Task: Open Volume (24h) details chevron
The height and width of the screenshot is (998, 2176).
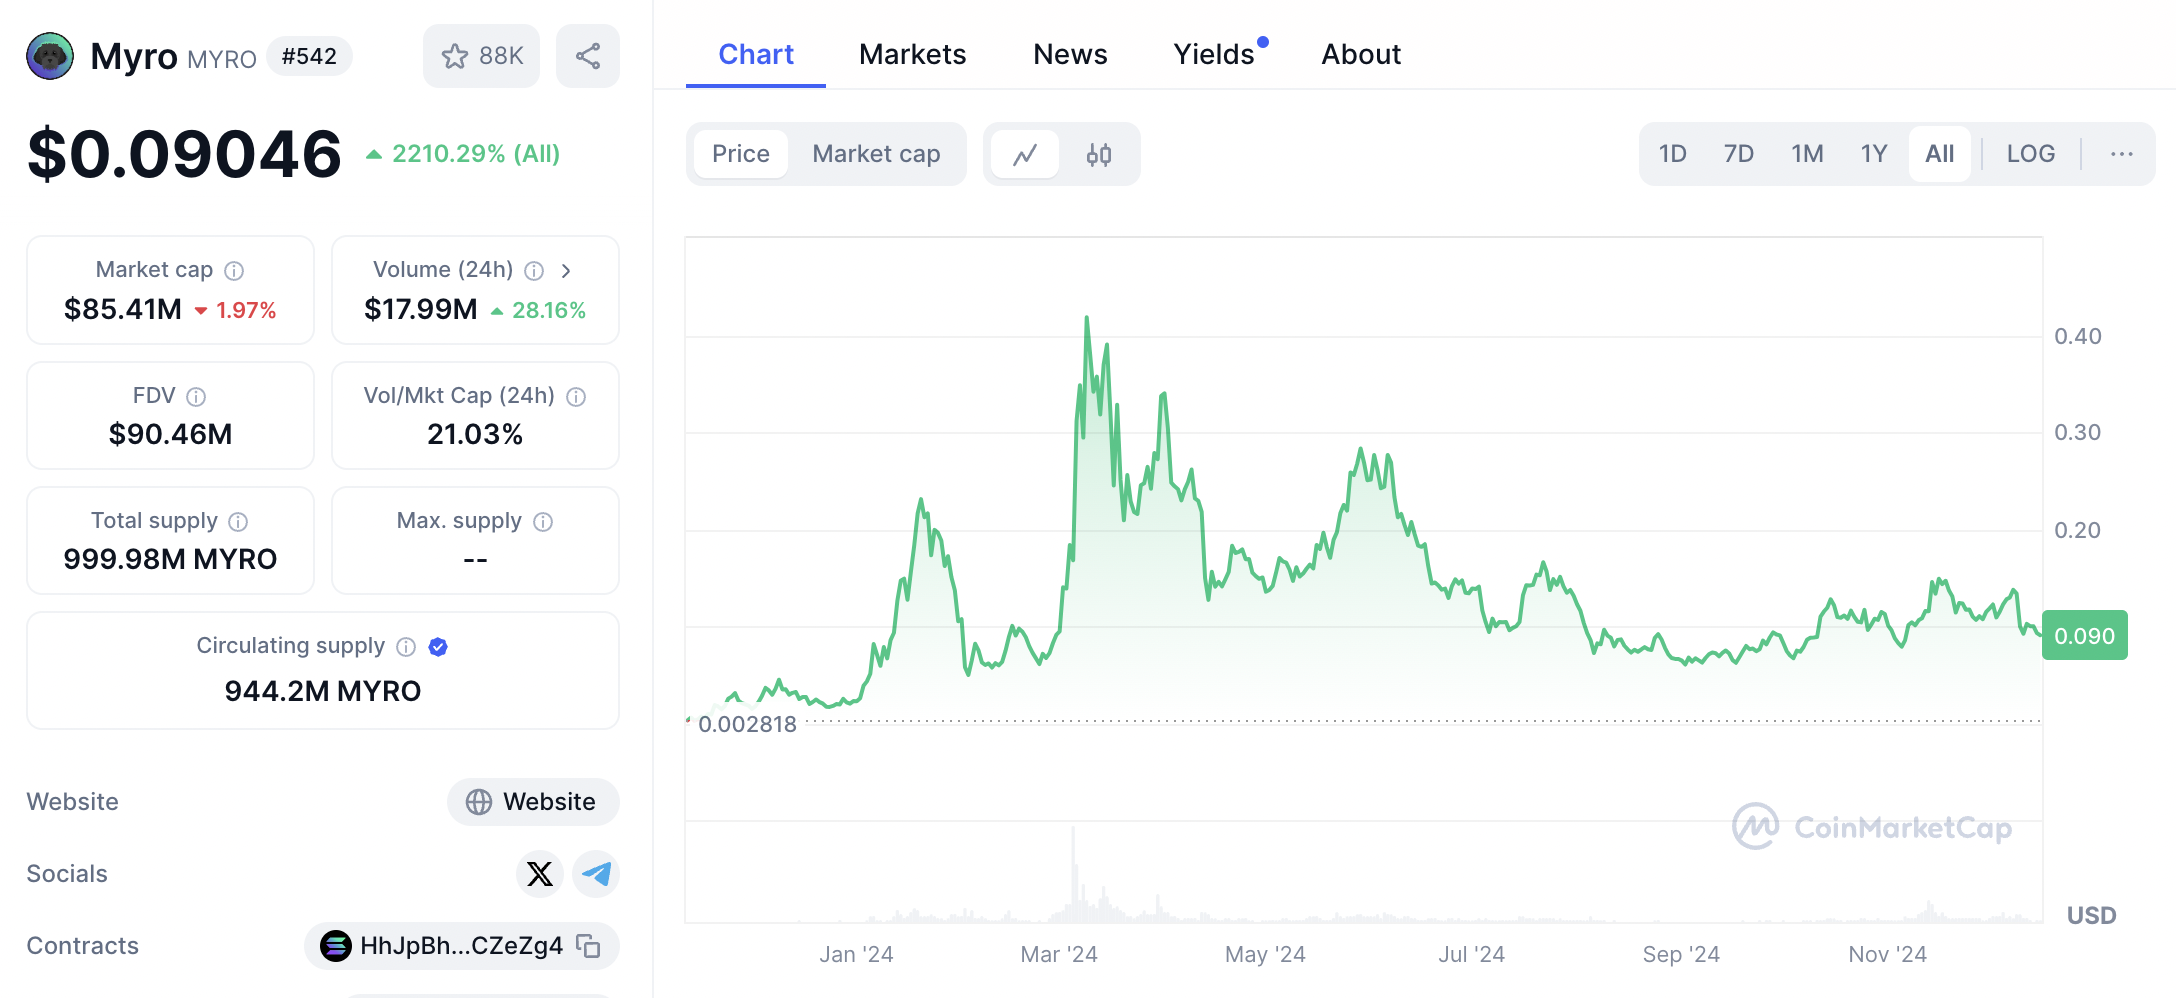Action: pyautogui.click(x=566, y=271)
